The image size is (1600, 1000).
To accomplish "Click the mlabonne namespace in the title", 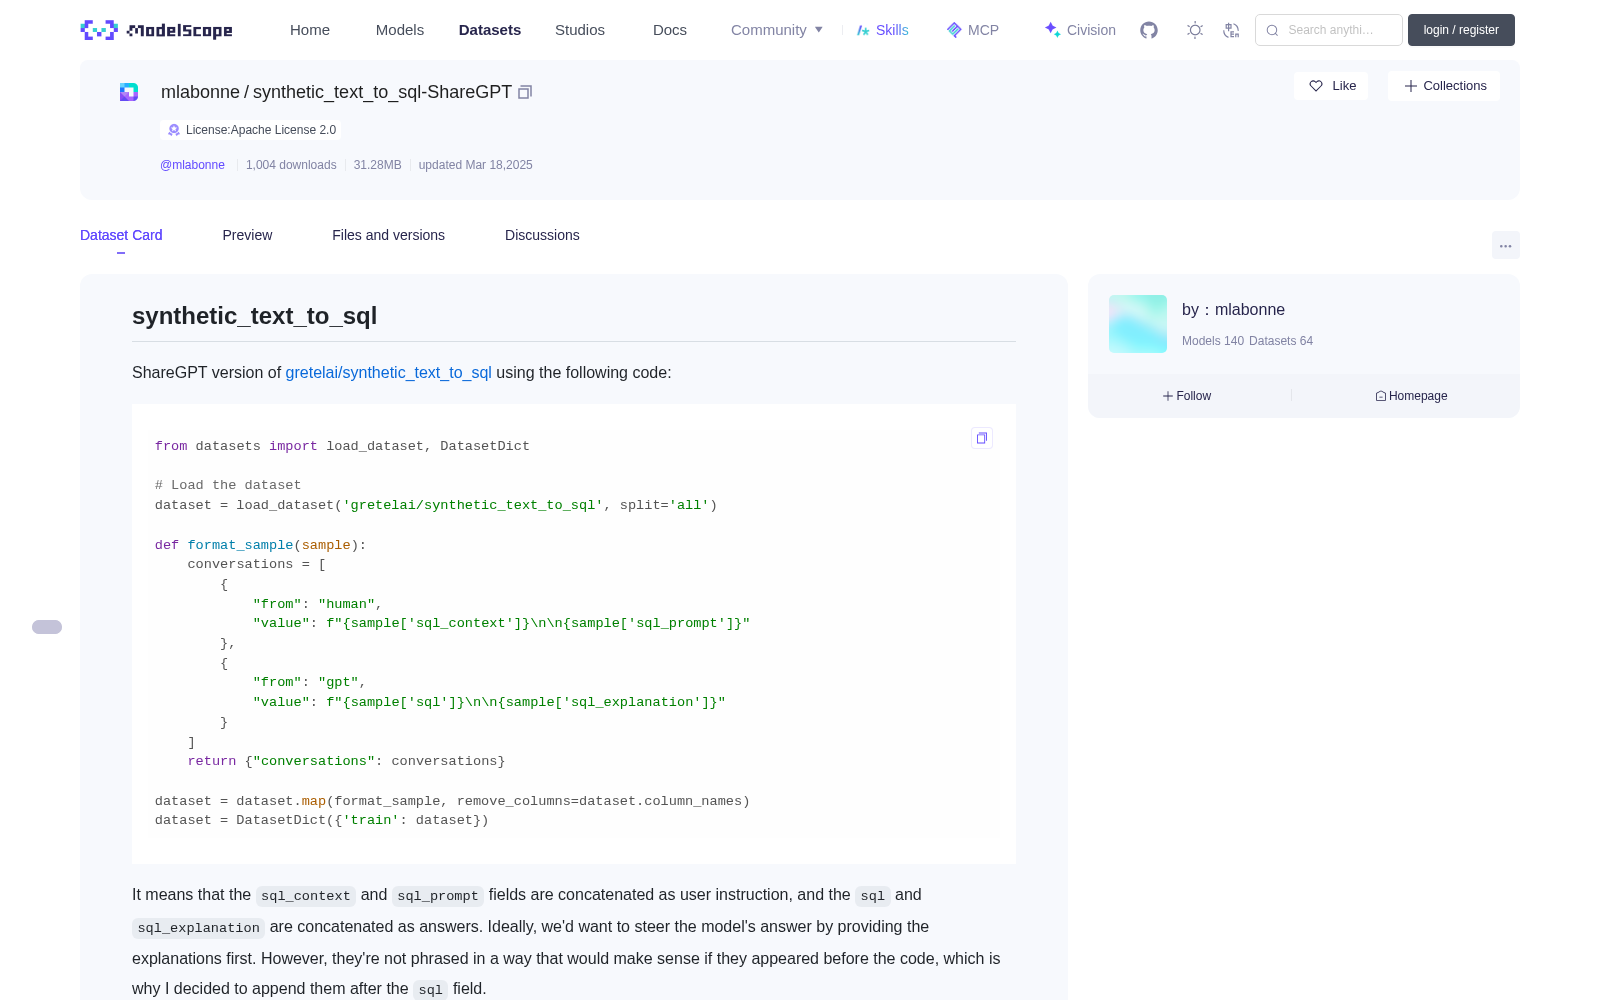I will (200, 92).
